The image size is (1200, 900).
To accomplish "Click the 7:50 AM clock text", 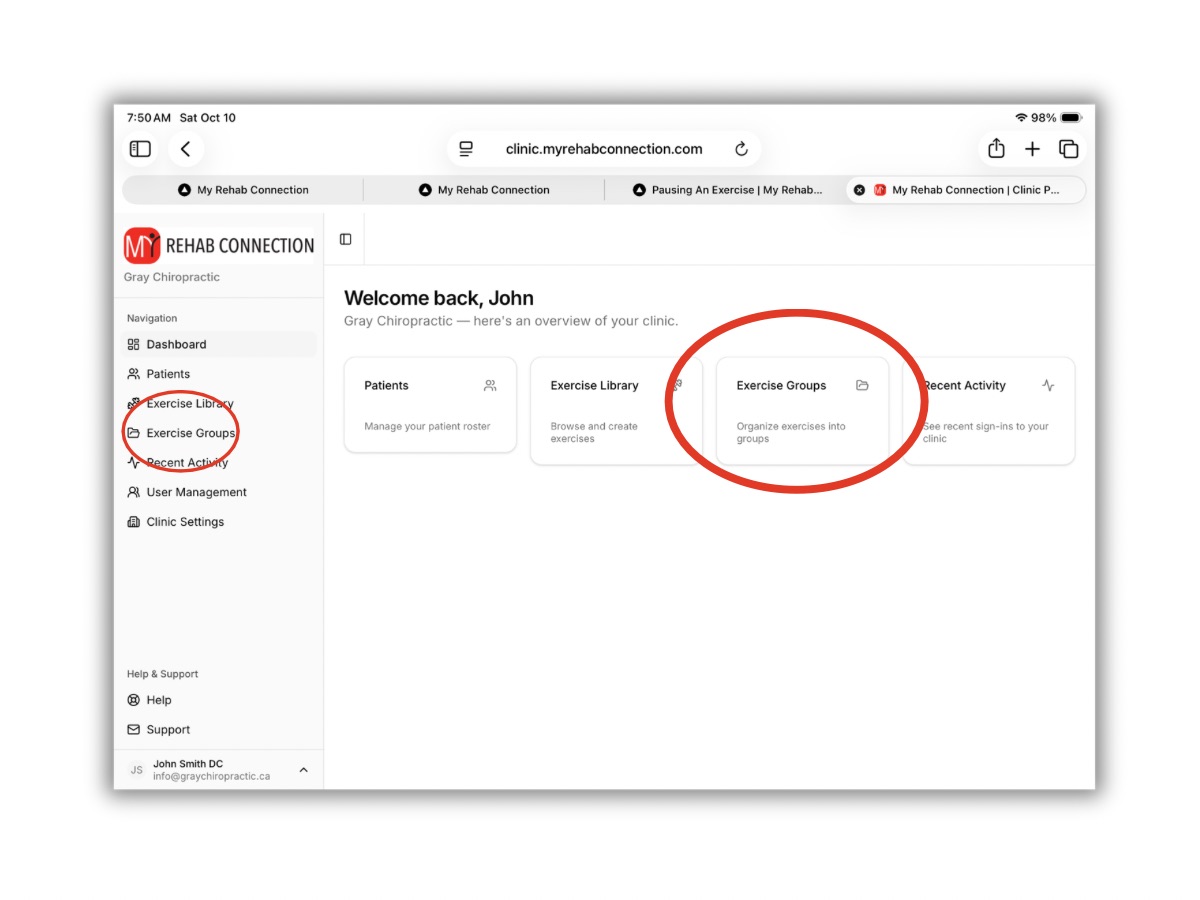I will 149,118.
